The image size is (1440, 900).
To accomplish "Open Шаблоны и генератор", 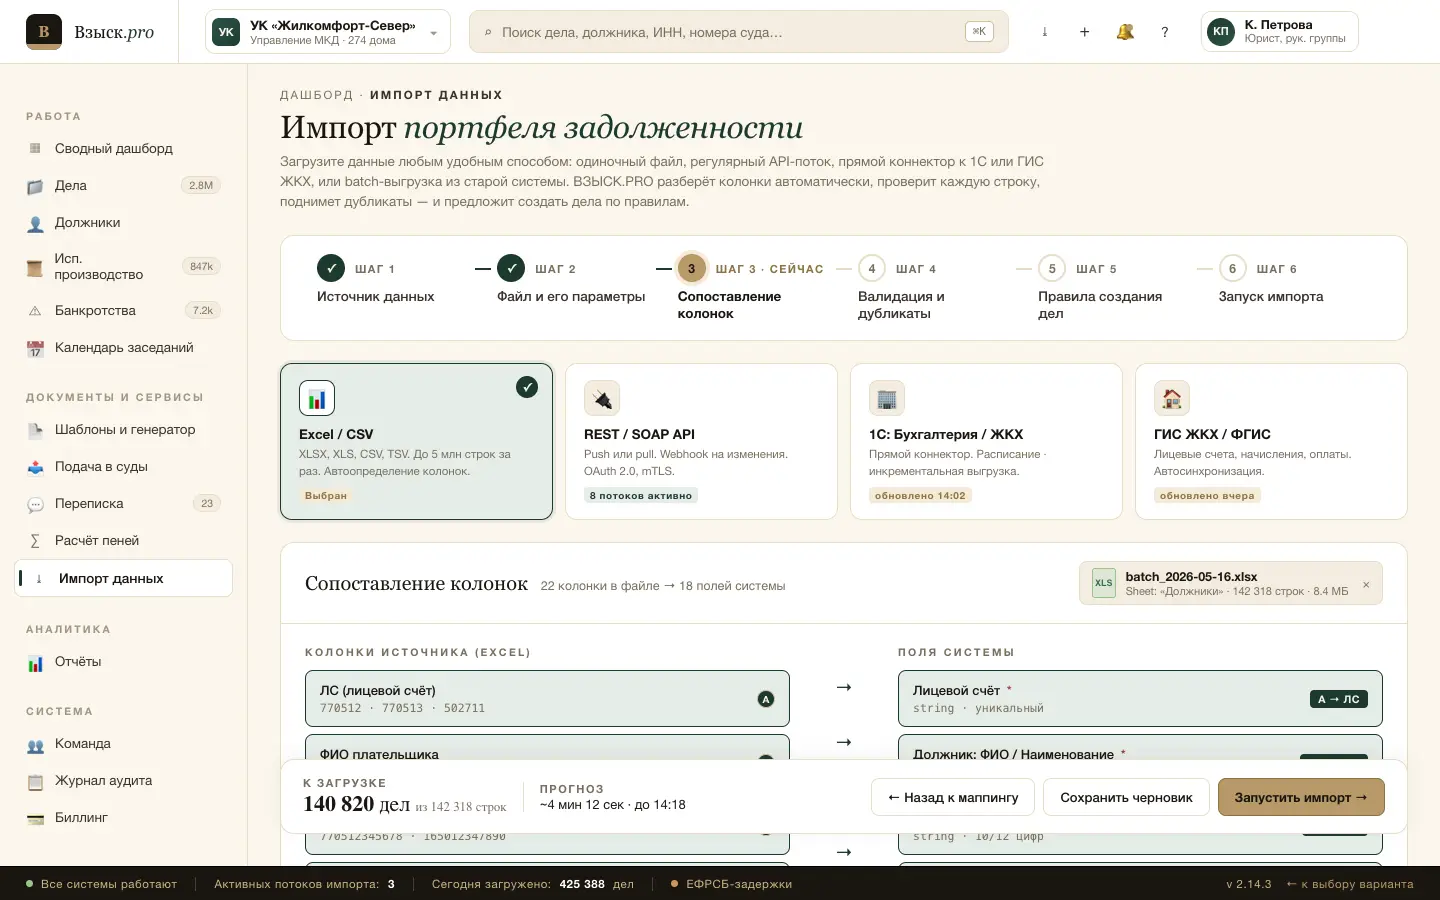I will (124, 430).
